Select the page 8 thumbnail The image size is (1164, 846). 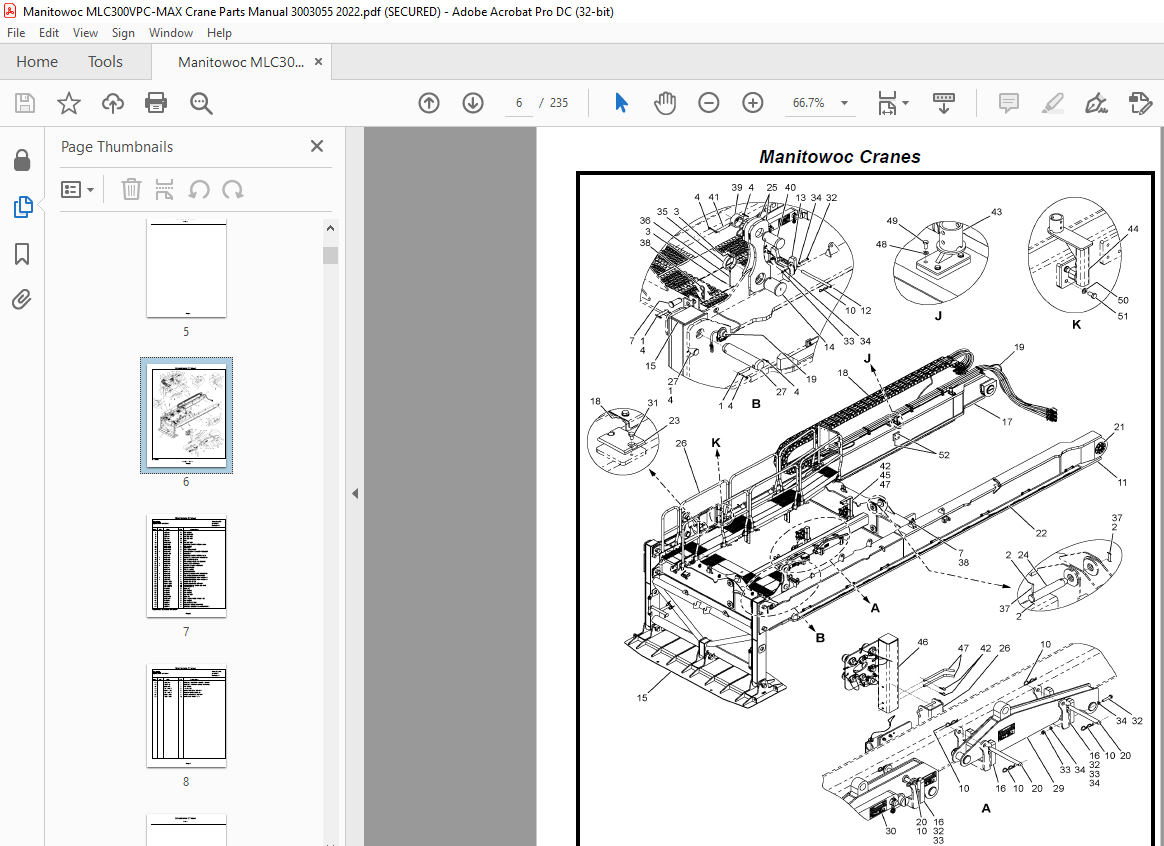tap(186, 715)
